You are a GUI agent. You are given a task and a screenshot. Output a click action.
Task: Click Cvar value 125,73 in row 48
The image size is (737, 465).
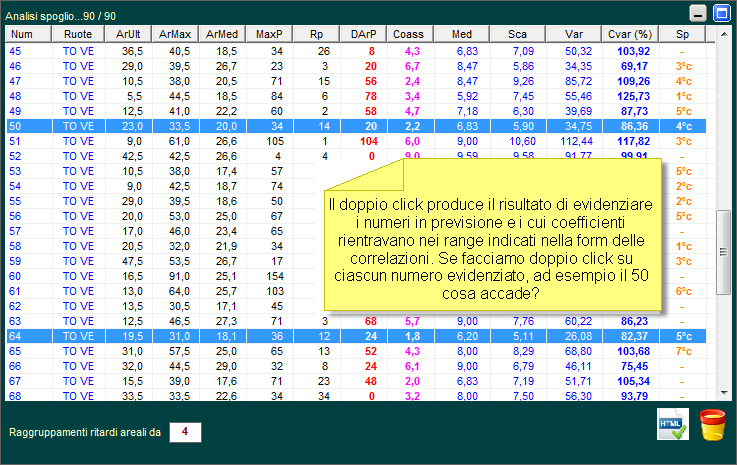coord(634,96)
